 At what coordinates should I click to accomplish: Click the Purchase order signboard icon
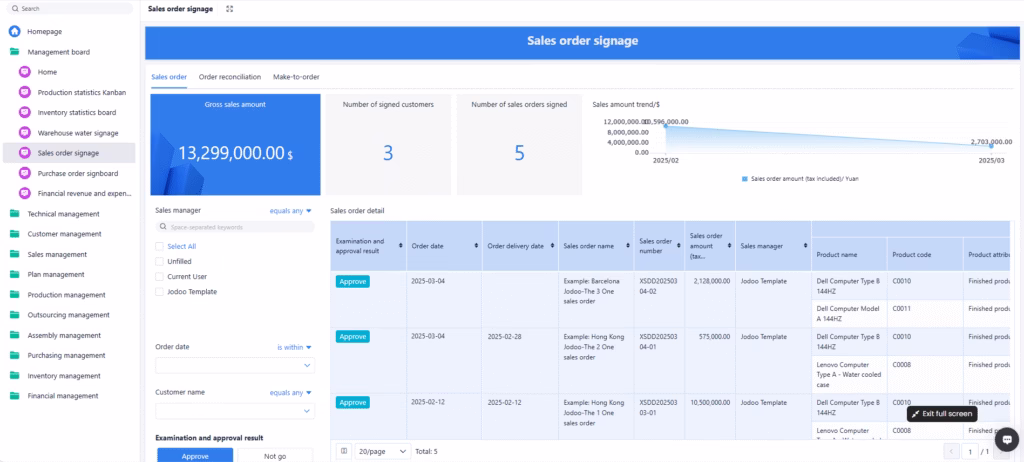point(25,173)
